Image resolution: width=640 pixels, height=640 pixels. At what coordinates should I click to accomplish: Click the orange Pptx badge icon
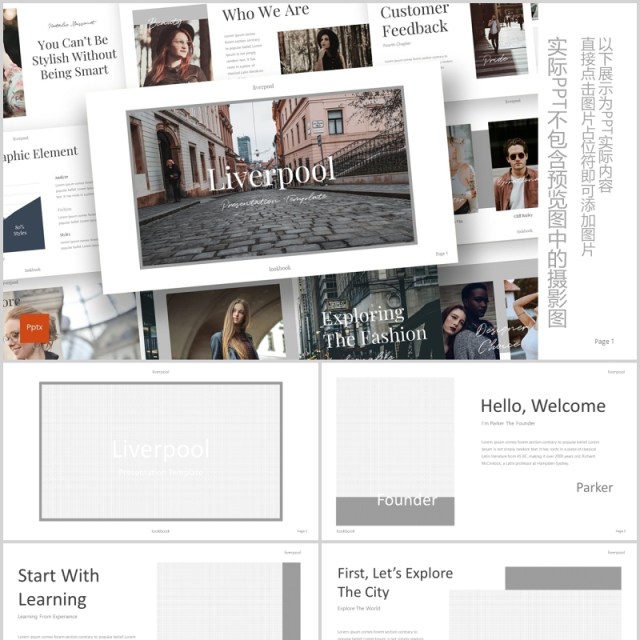(34, 328)
